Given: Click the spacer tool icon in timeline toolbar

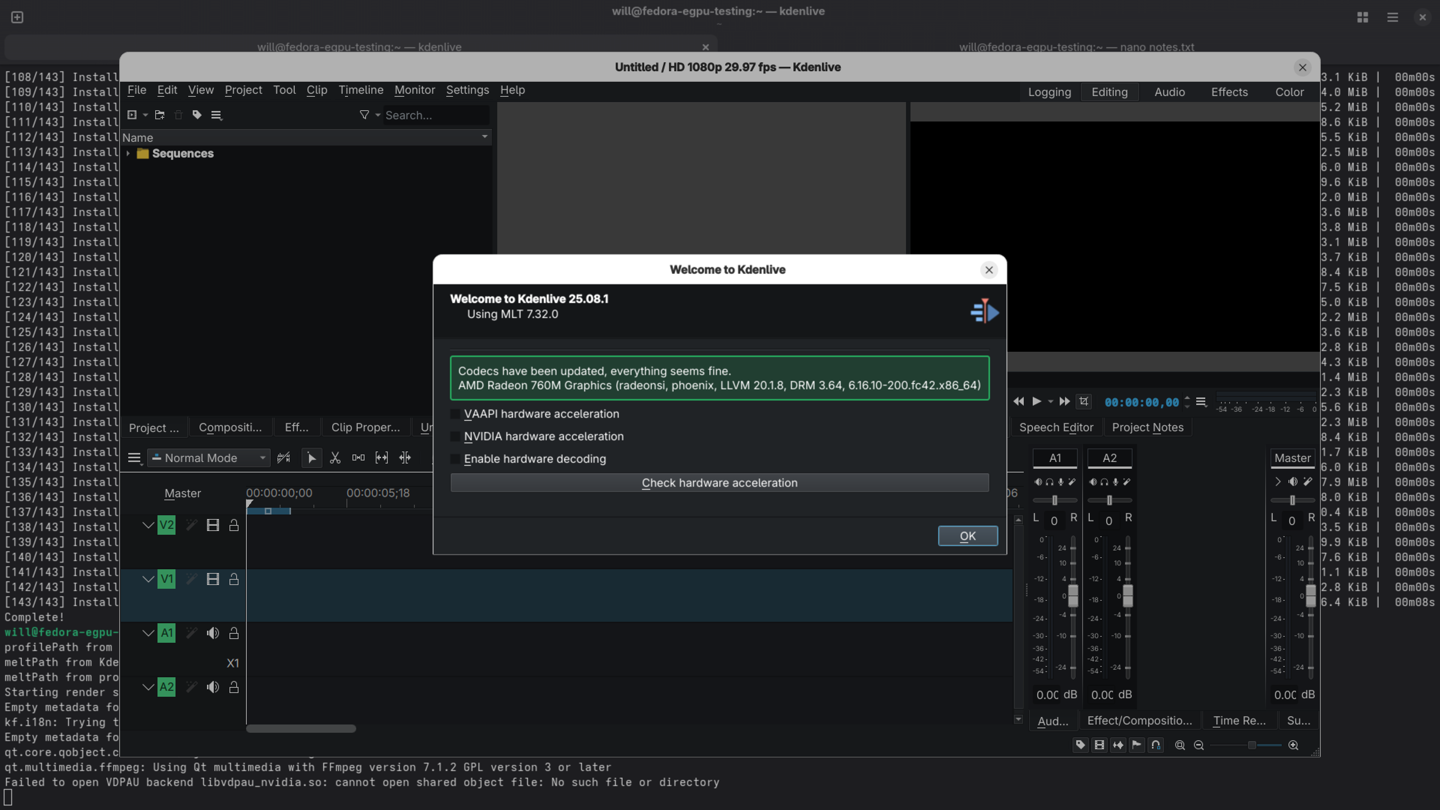Looking at the screenshot, I should (x=358, y=458).
